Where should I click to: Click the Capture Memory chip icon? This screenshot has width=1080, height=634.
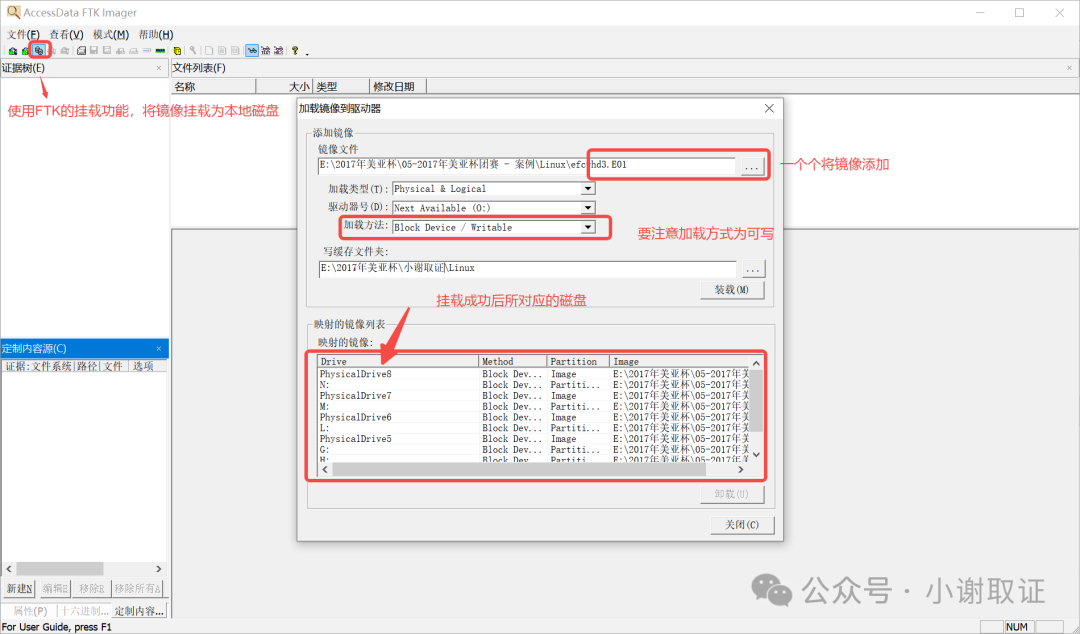[x=160, y=51]
